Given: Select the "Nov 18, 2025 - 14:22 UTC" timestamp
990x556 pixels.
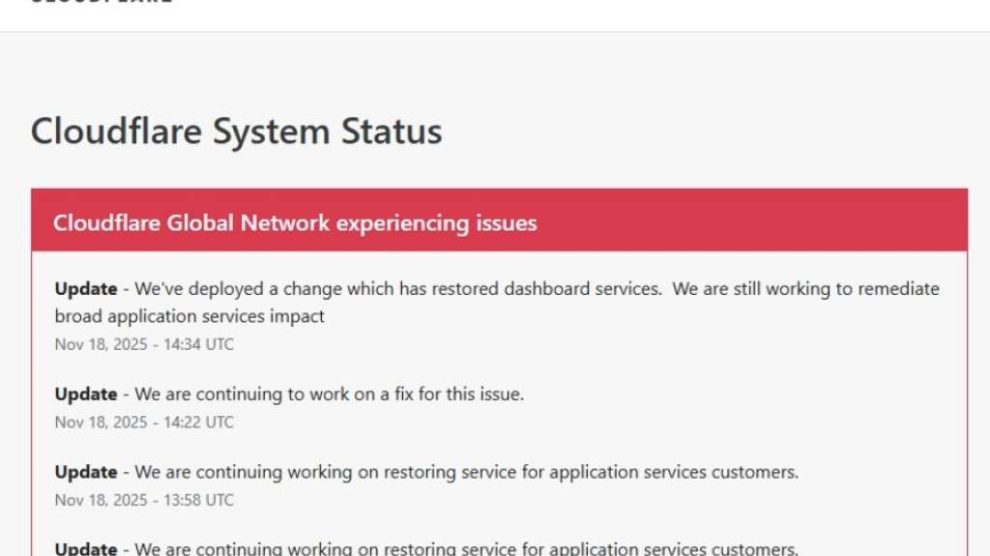Looking at the screenshot, I should tap(144, 422).
